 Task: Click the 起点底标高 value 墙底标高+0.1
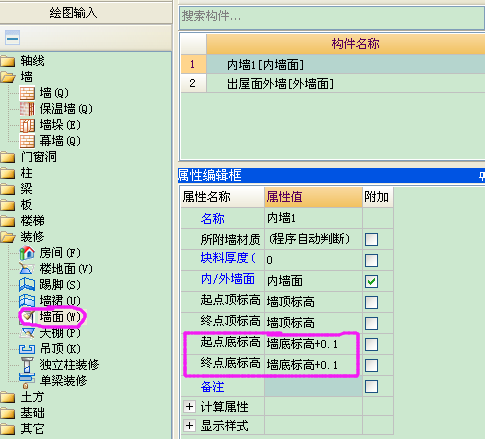click(313, 344)
